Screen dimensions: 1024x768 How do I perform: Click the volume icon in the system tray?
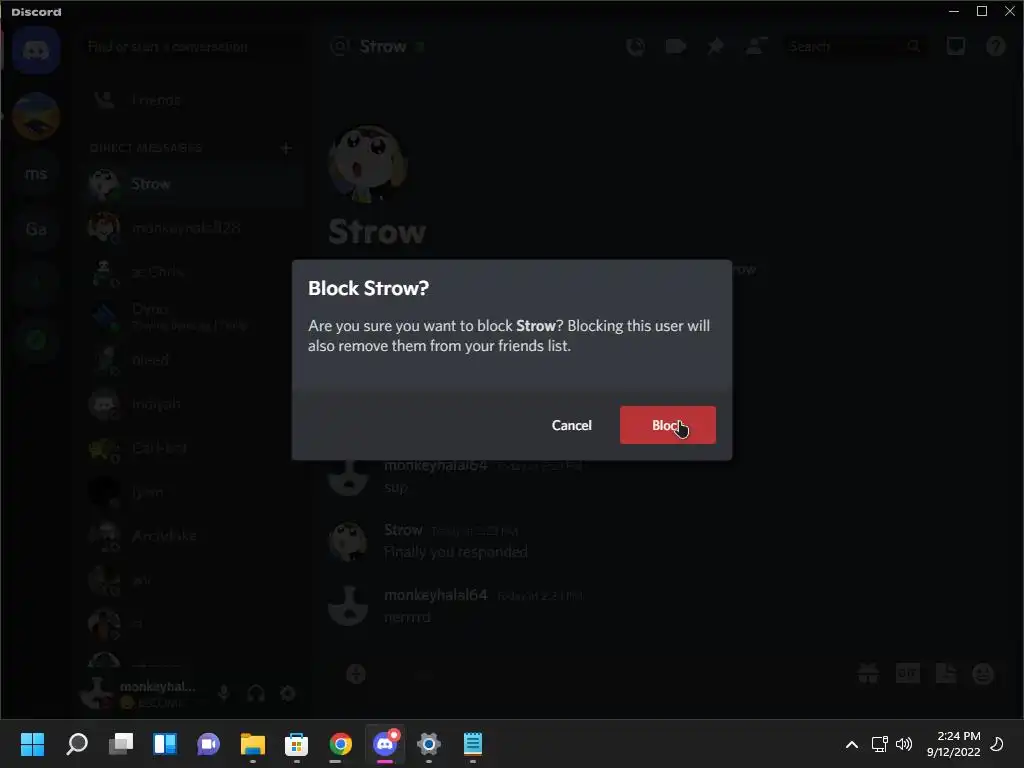coord(904,744)
